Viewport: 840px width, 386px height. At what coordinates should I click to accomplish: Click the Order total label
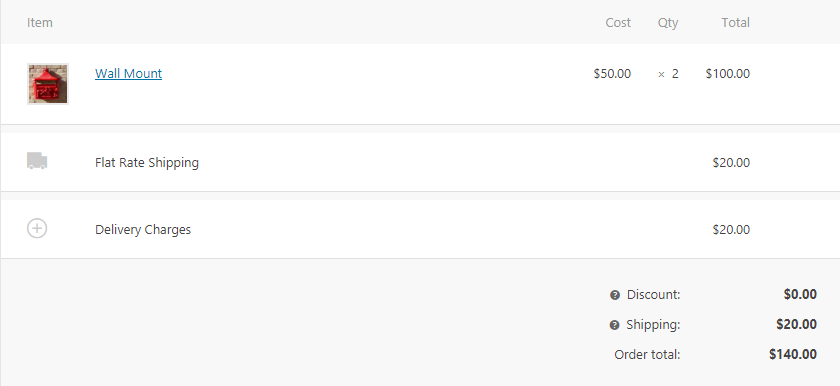click(647, 354)
